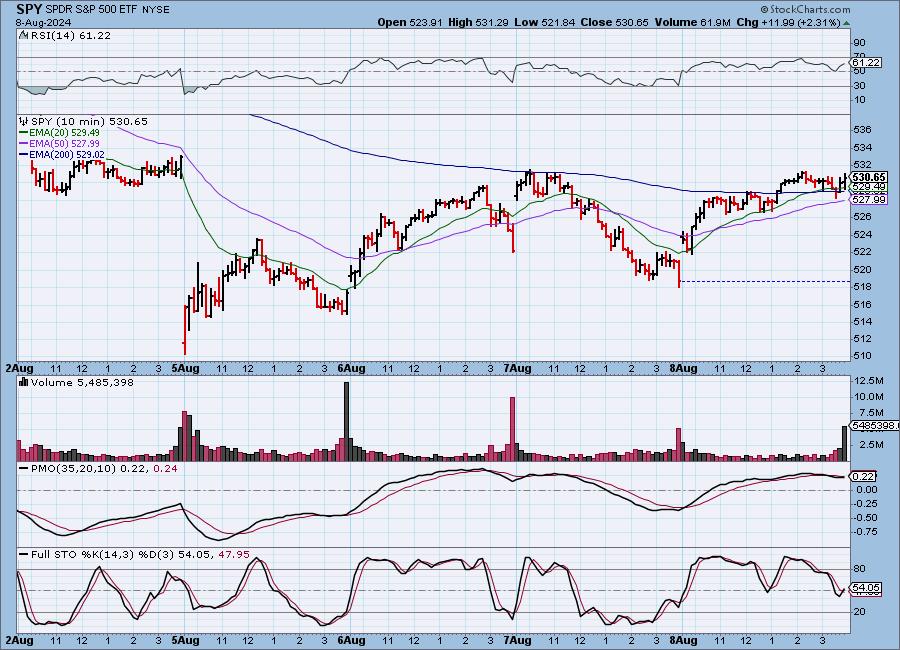Viewport: 900px width, 650px height.
Task: Click the RSI(14) indicator legend icon
Action: [x=24, y=35]
